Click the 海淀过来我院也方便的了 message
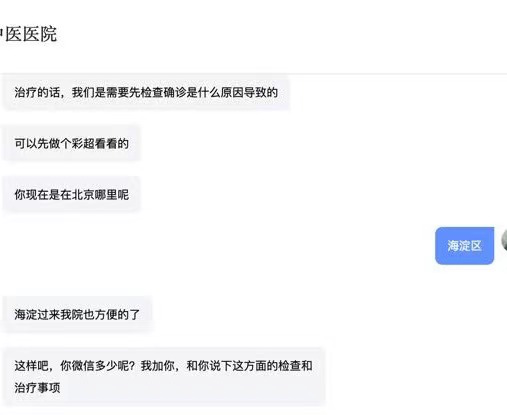 [x=77, y=314]
